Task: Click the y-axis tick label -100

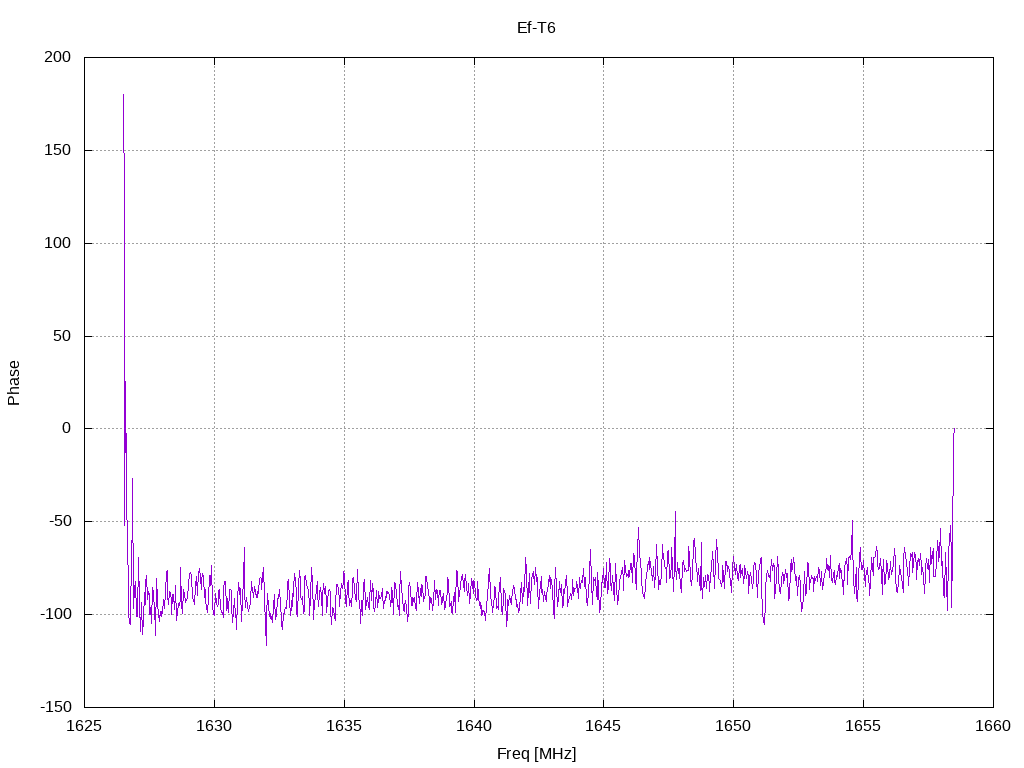Action: pos(56,615)
